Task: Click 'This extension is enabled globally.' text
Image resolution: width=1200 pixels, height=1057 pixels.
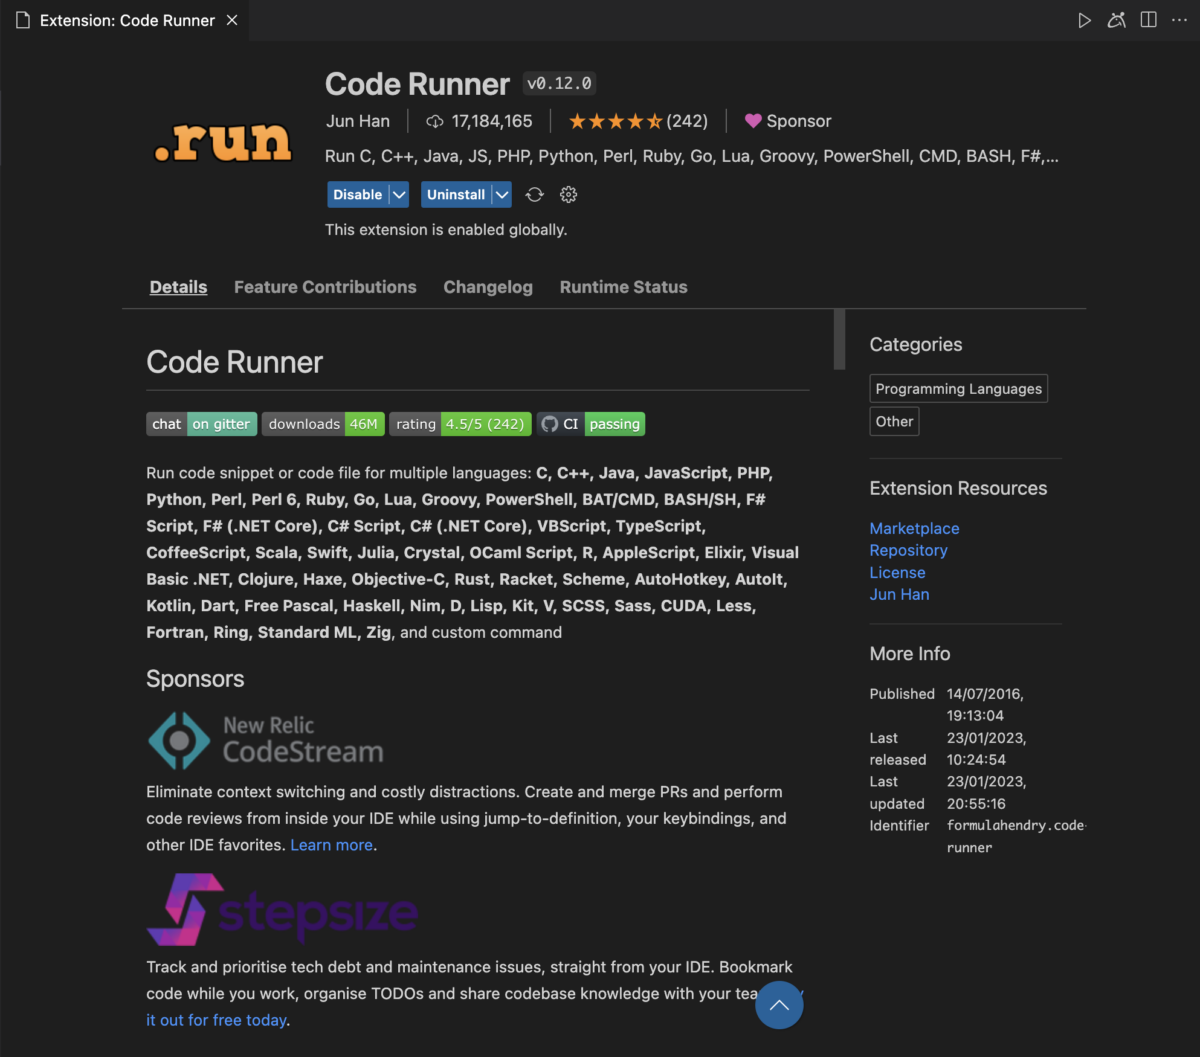Action: pyautogui.click(x=446, y=229)
